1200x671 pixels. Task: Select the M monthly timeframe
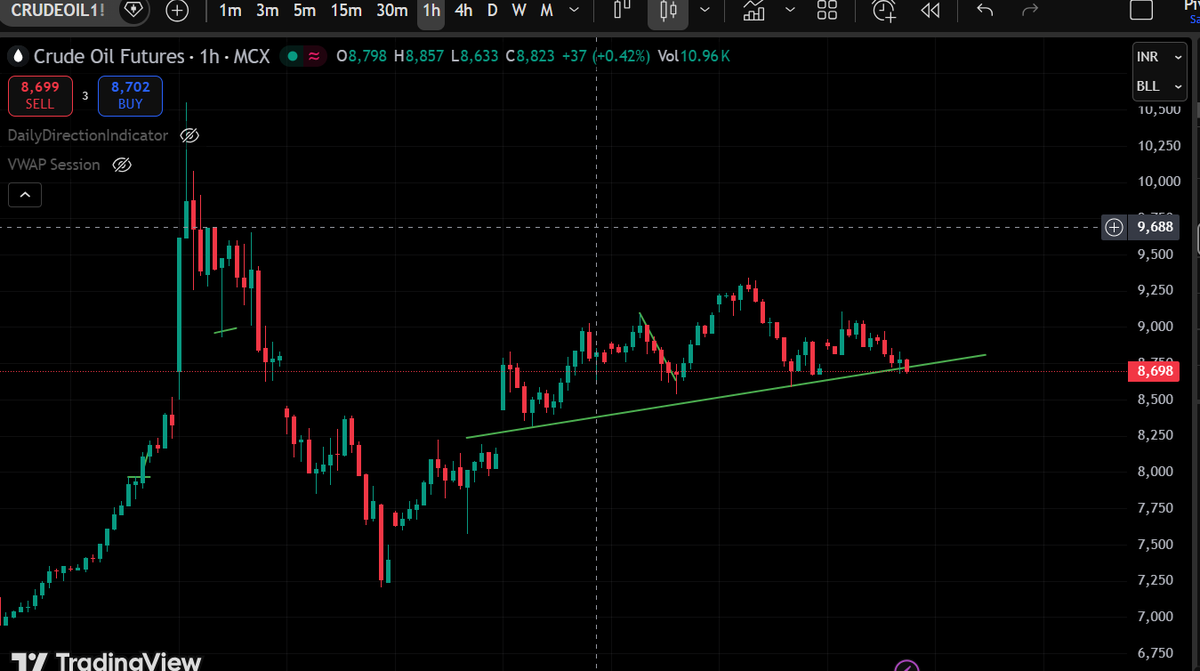point(546,10)
